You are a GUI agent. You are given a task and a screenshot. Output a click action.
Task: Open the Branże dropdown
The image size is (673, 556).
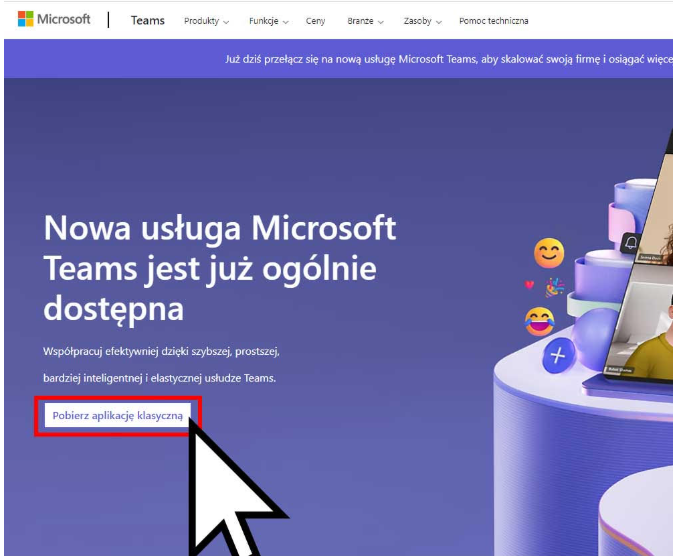[x=365, y=21]
